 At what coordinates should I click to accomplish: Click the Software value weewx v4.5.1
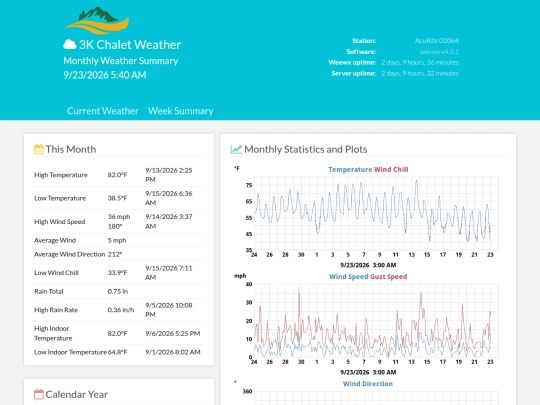click(439, 52)
